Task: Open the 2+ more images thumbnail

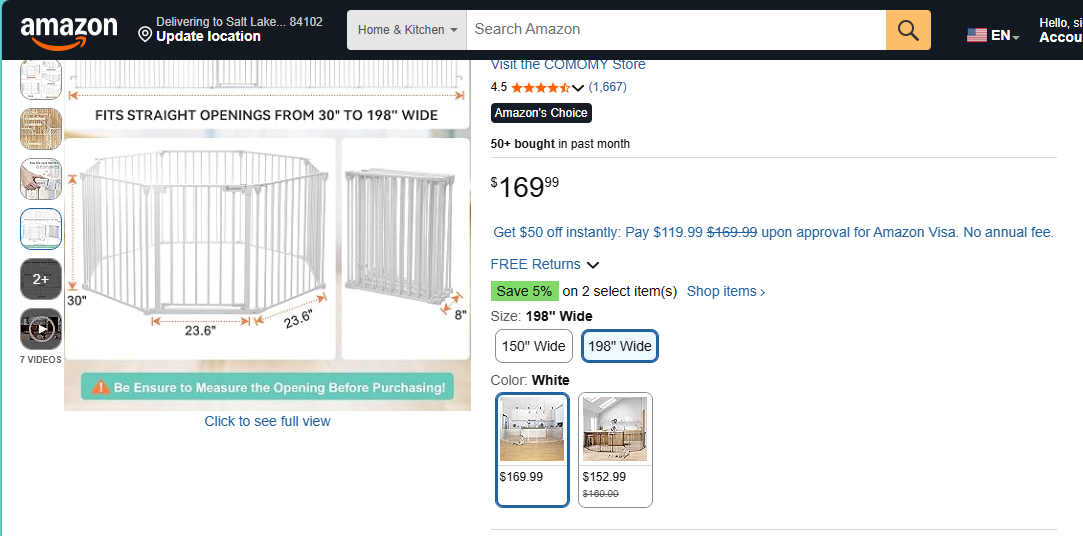Action: (41, 279)
